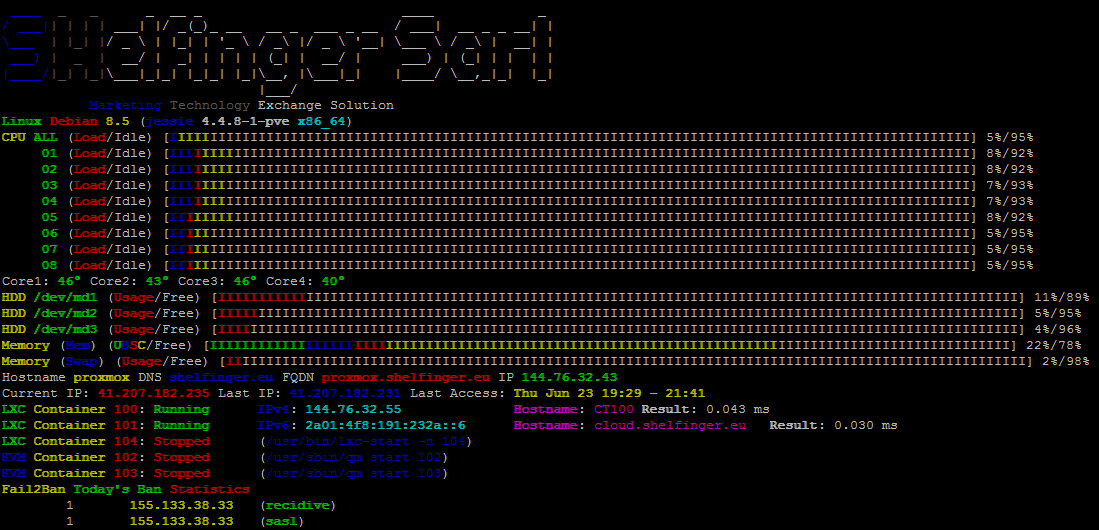
Task: Click the "(recidive)" jail name
Action: 298,505
